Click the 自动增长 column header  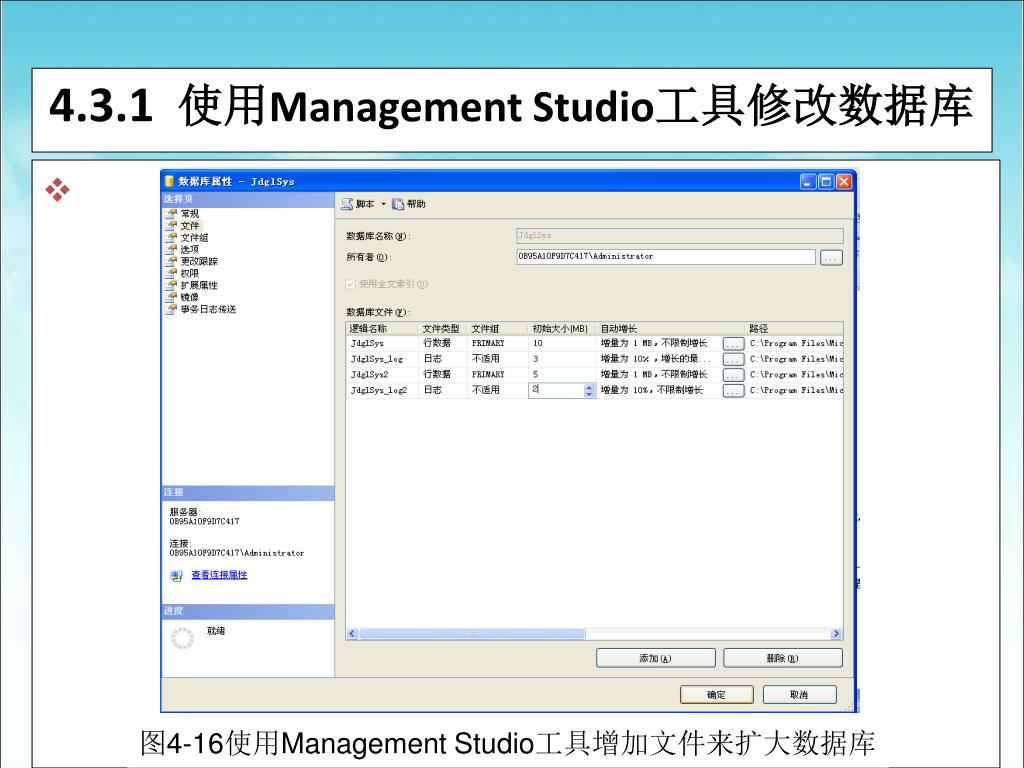click(x=671, y=328)
